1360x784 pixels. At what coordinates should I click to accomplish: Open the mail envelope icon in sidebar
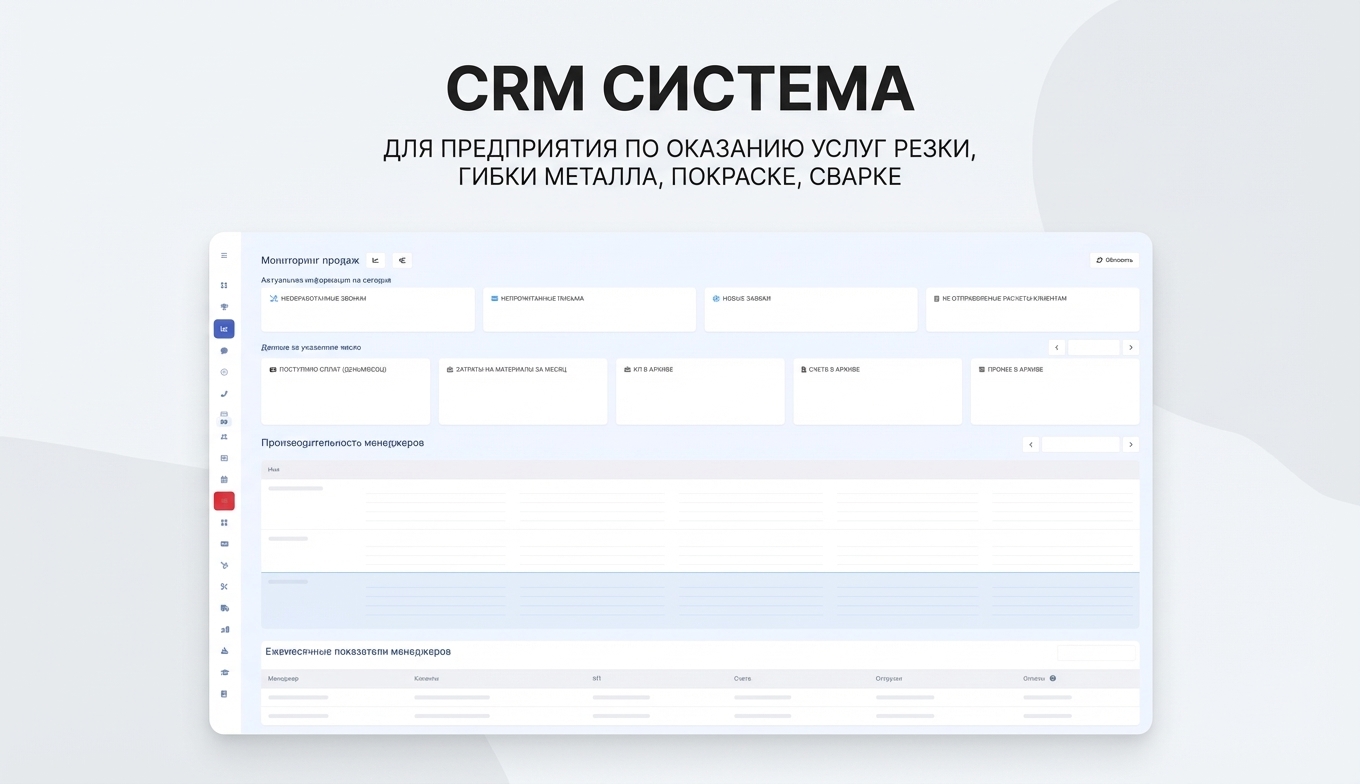(x=224, y=543)
